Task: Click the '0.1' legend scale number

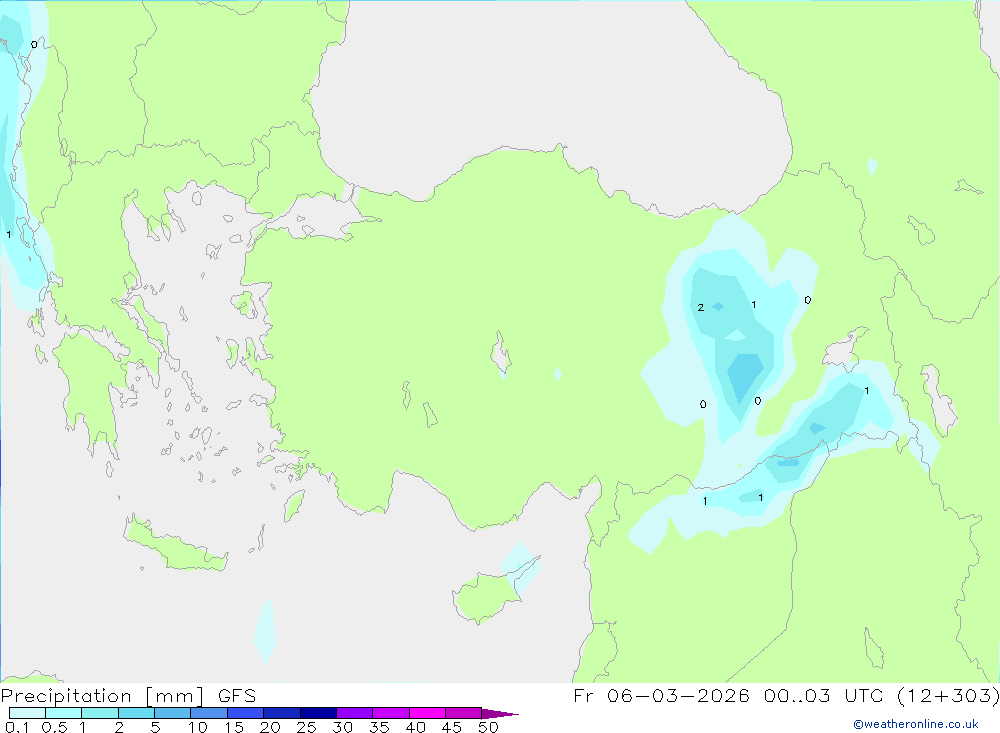Action: tap(17, 727)
